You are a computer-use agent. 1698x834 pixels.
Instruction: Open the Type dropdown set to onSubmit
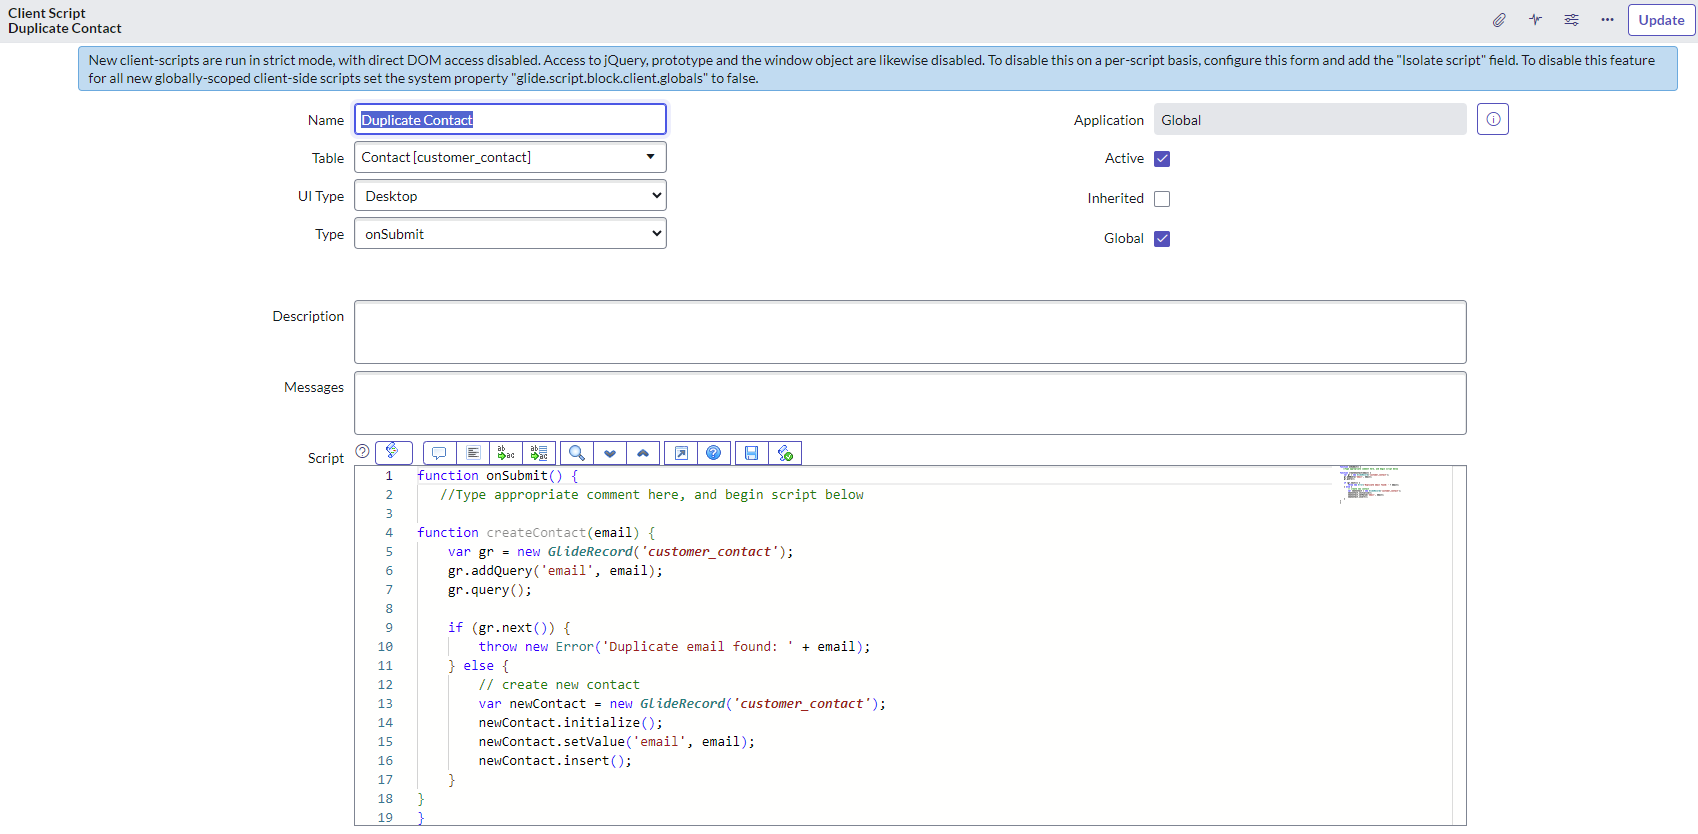510,234
